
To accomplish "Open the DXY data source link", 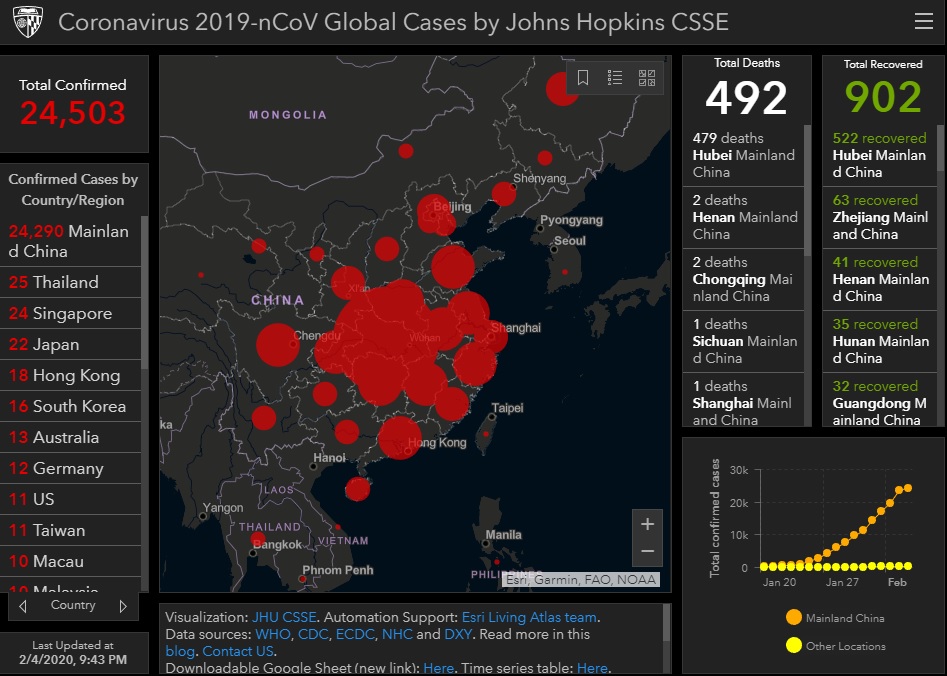I will coord(458,634).
